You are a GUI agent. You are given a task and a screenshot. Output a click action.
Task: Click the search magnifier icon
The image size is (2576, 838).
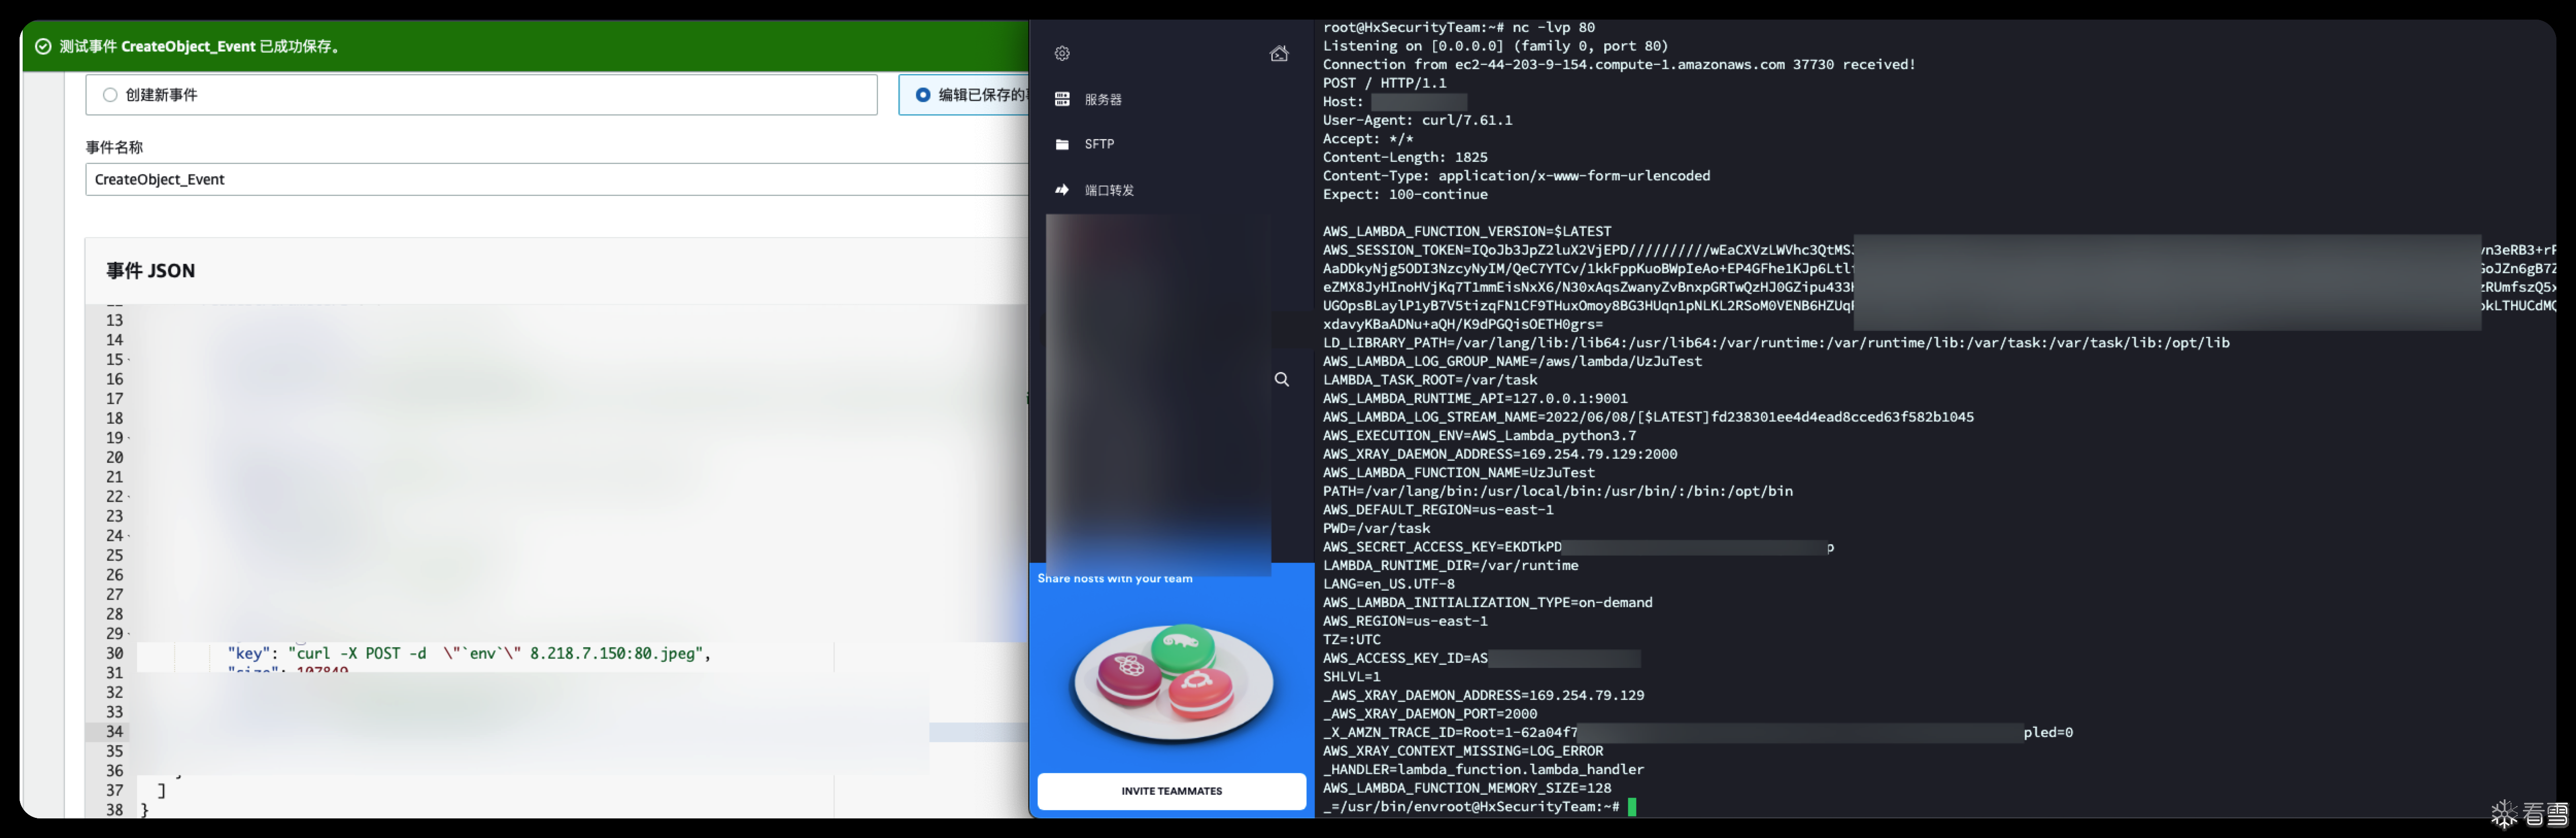click(1282, 379)
